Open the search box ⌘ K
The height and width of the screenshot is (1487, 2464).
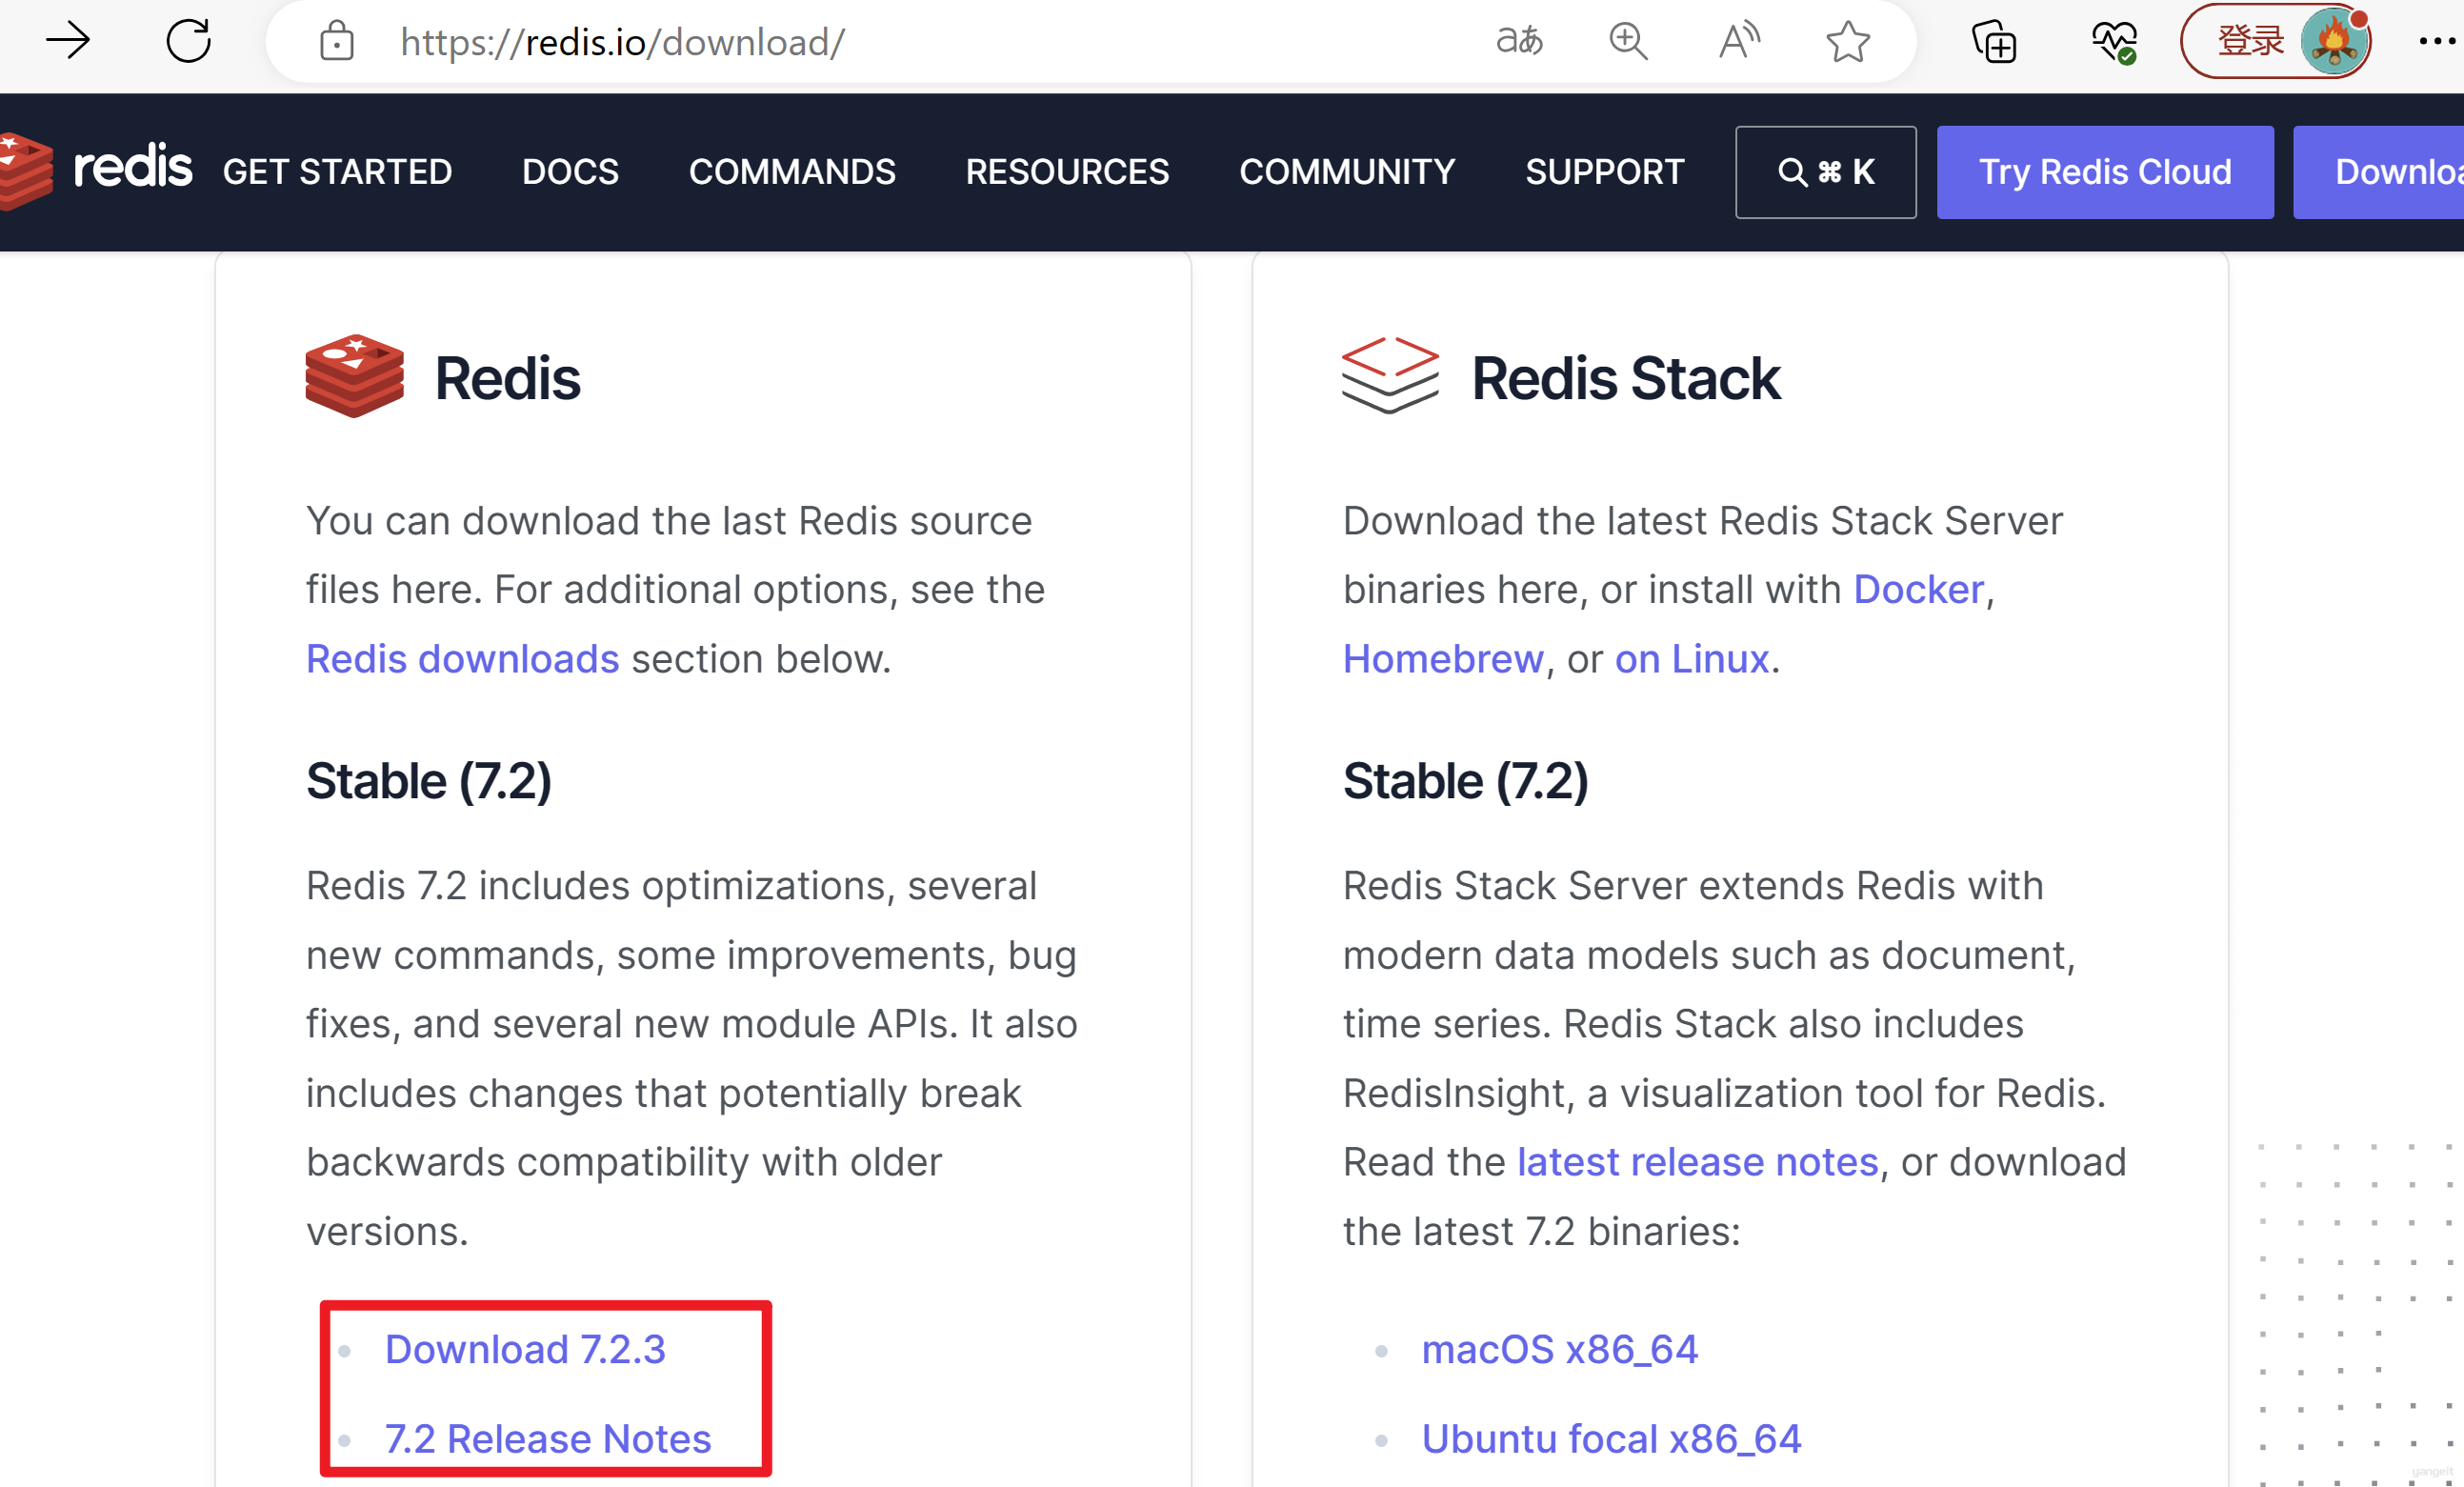pyautogui.click(x=1826, y=172)
